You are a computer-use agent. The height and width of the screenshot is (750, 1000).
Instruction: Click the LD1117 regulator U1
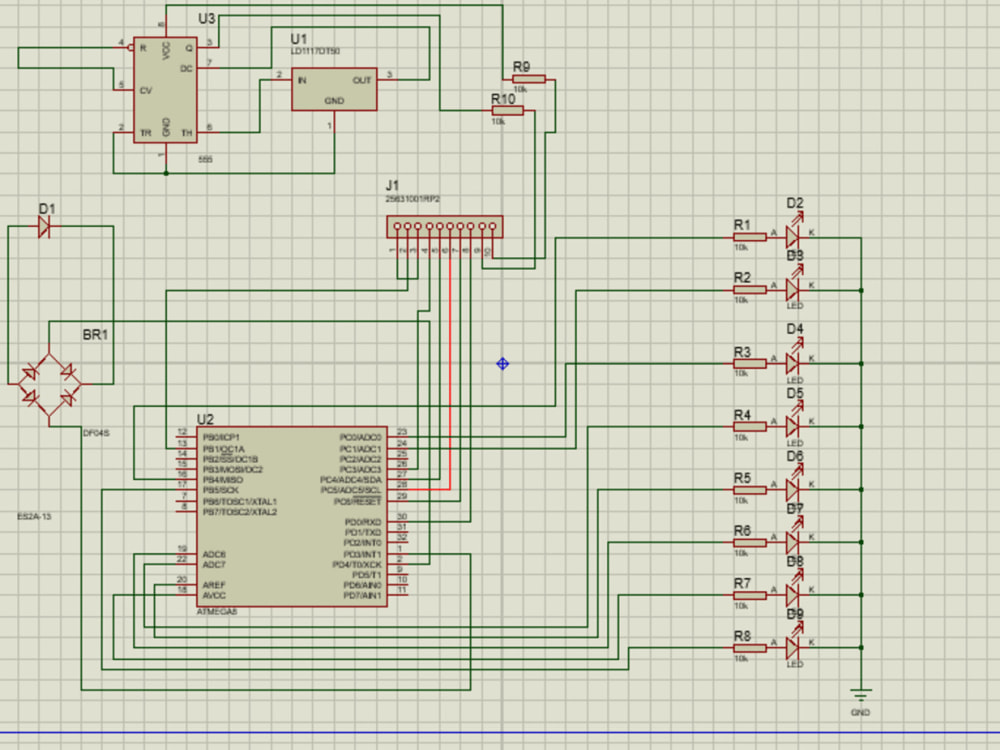point(334,89)
